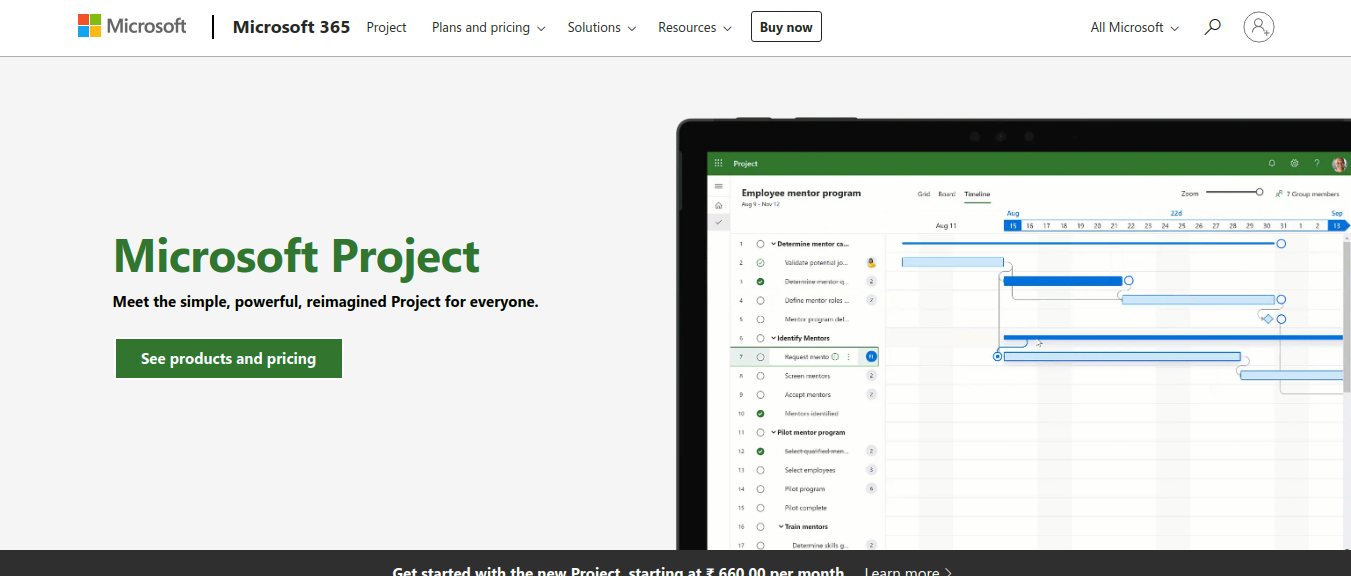Mark Pilot complete task as done
1351x576 pixels.
pos(761,508)
